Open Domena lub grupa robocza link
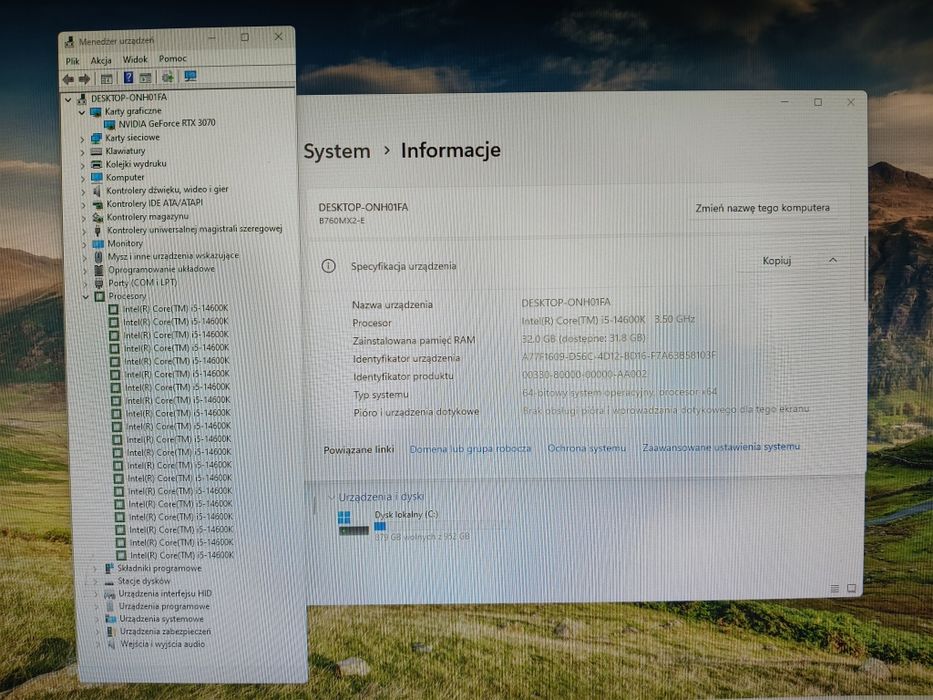The height and width of the screenshot is (700, 933). click(470, 449)
